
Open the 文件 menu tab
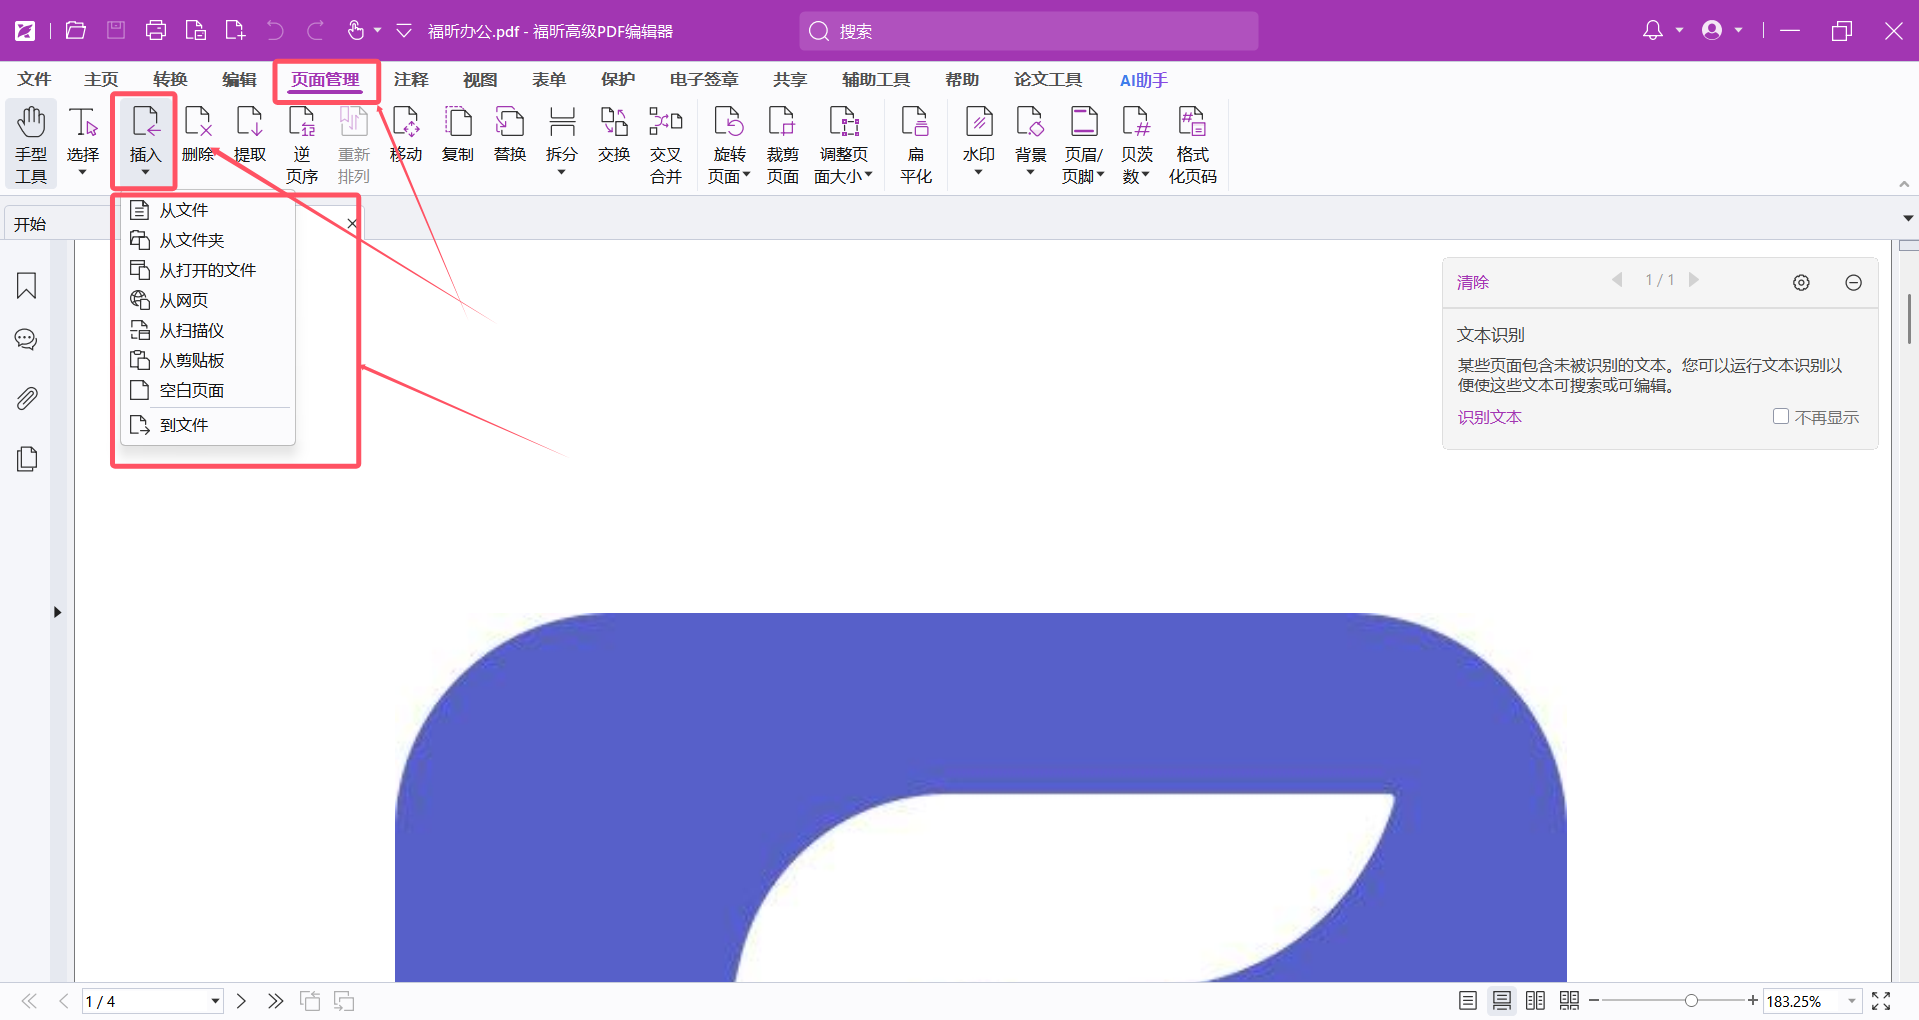pos(34,80)
